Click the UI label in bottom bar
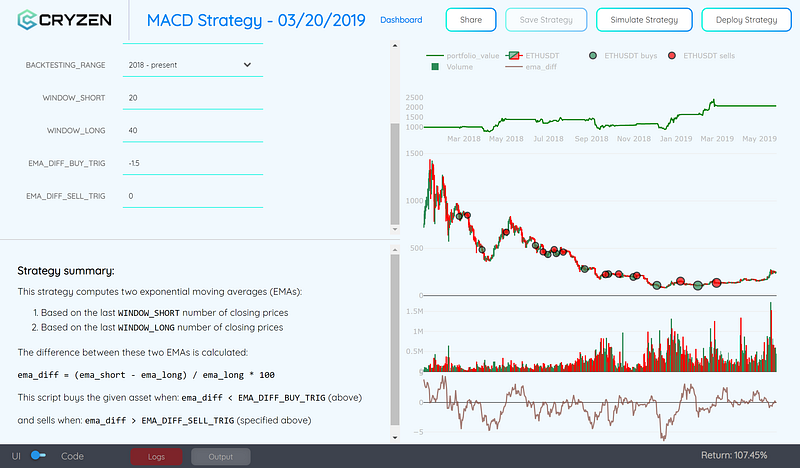The height and width of the screenshot is (468, 800). 16,456
